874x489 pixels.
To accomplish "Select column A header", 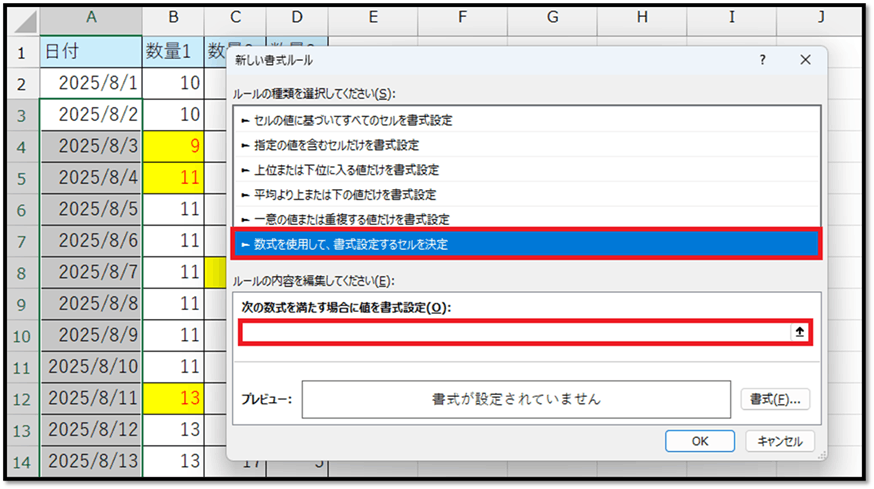I will (x=91, y=17).
